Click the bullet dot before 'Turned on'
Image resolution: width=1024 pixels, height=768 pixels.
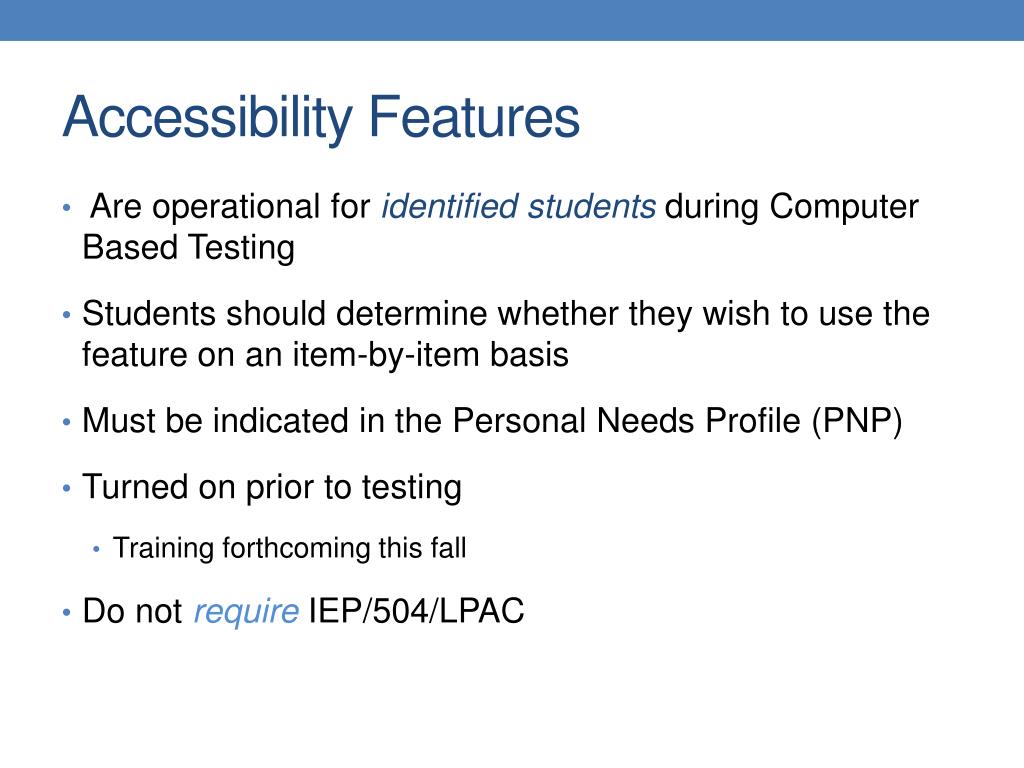point(66,488)
